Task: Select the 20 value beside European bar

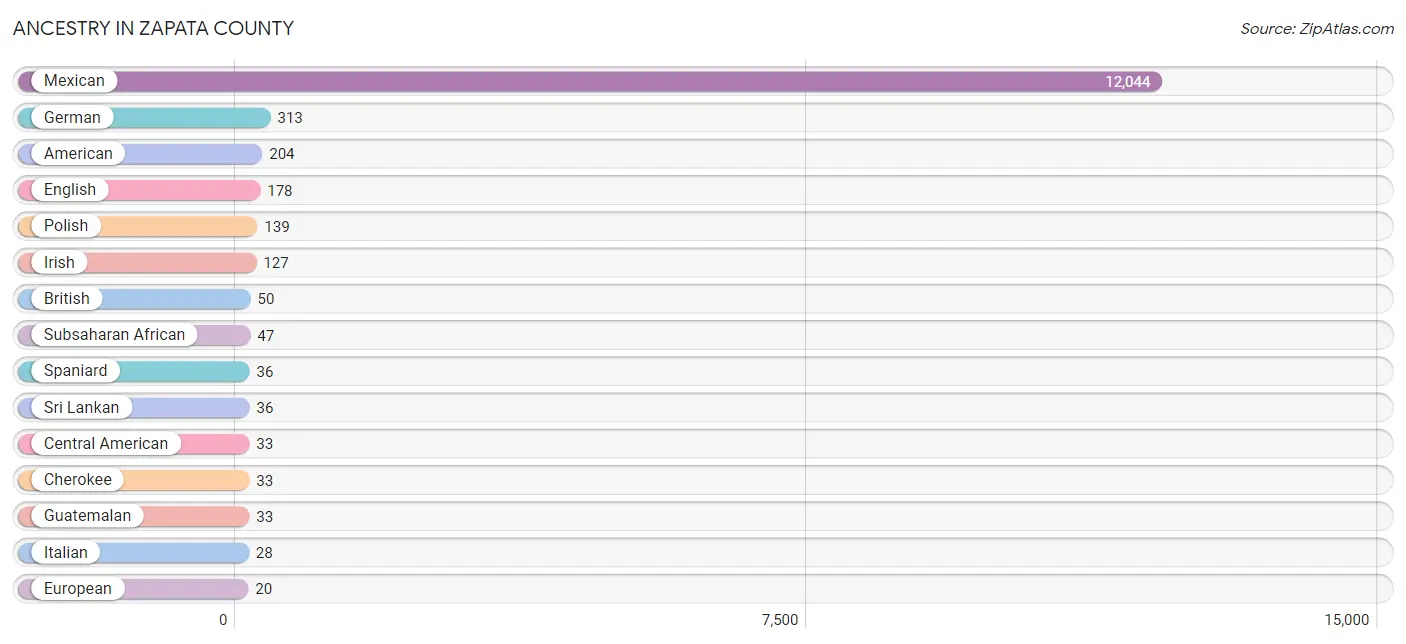Action: tap(264, 589)
